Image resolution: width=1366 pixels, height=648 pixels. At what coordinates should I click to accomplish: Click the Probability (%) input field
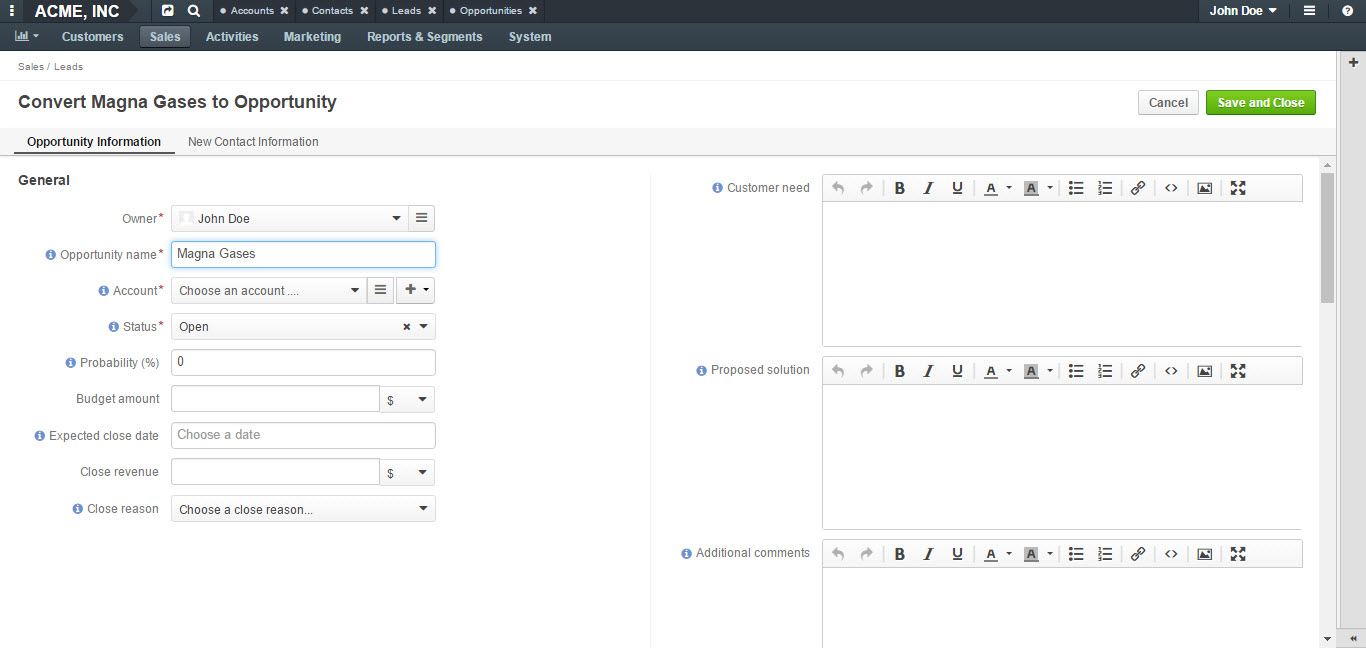[x=303, y=362]
